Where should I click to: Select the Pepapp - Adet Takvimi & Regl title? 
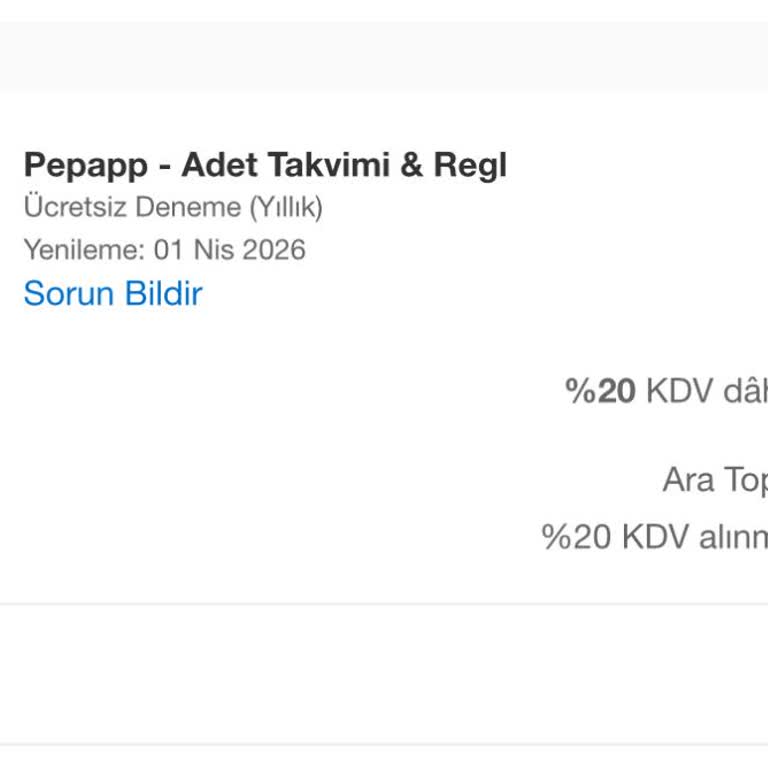coord(265,165)
